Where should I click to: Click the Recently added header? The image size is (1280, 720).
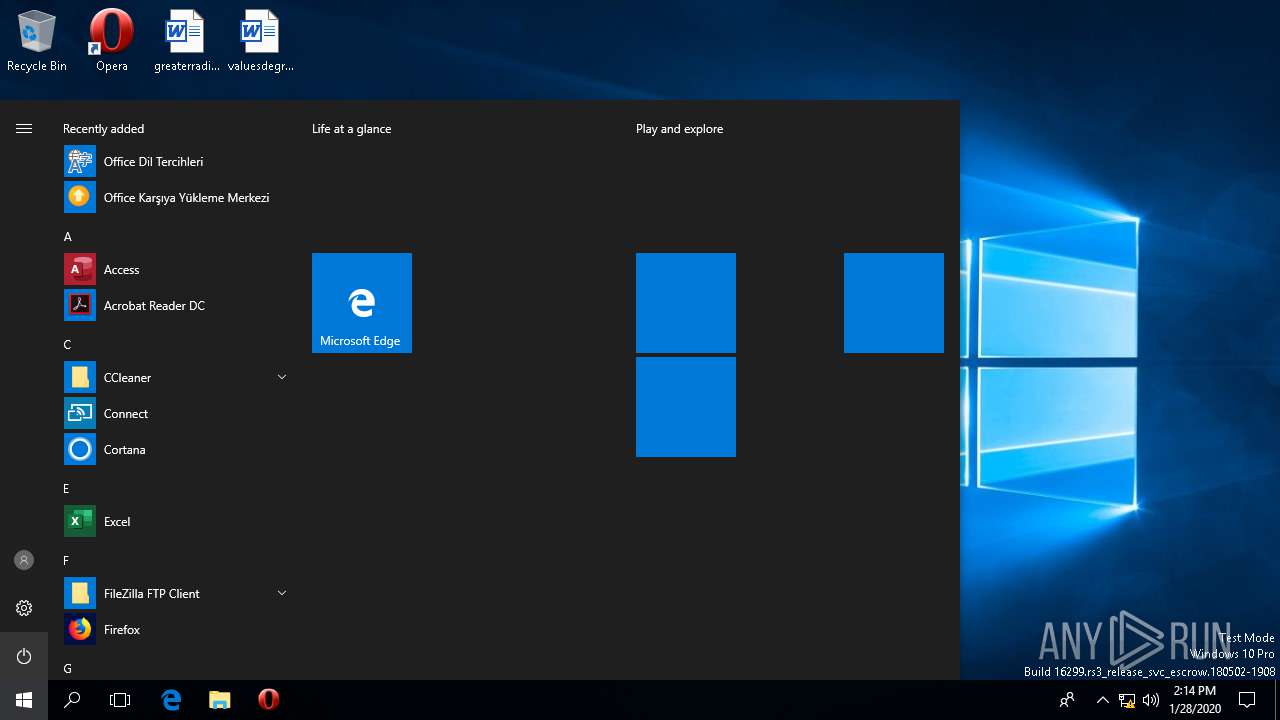103,129
